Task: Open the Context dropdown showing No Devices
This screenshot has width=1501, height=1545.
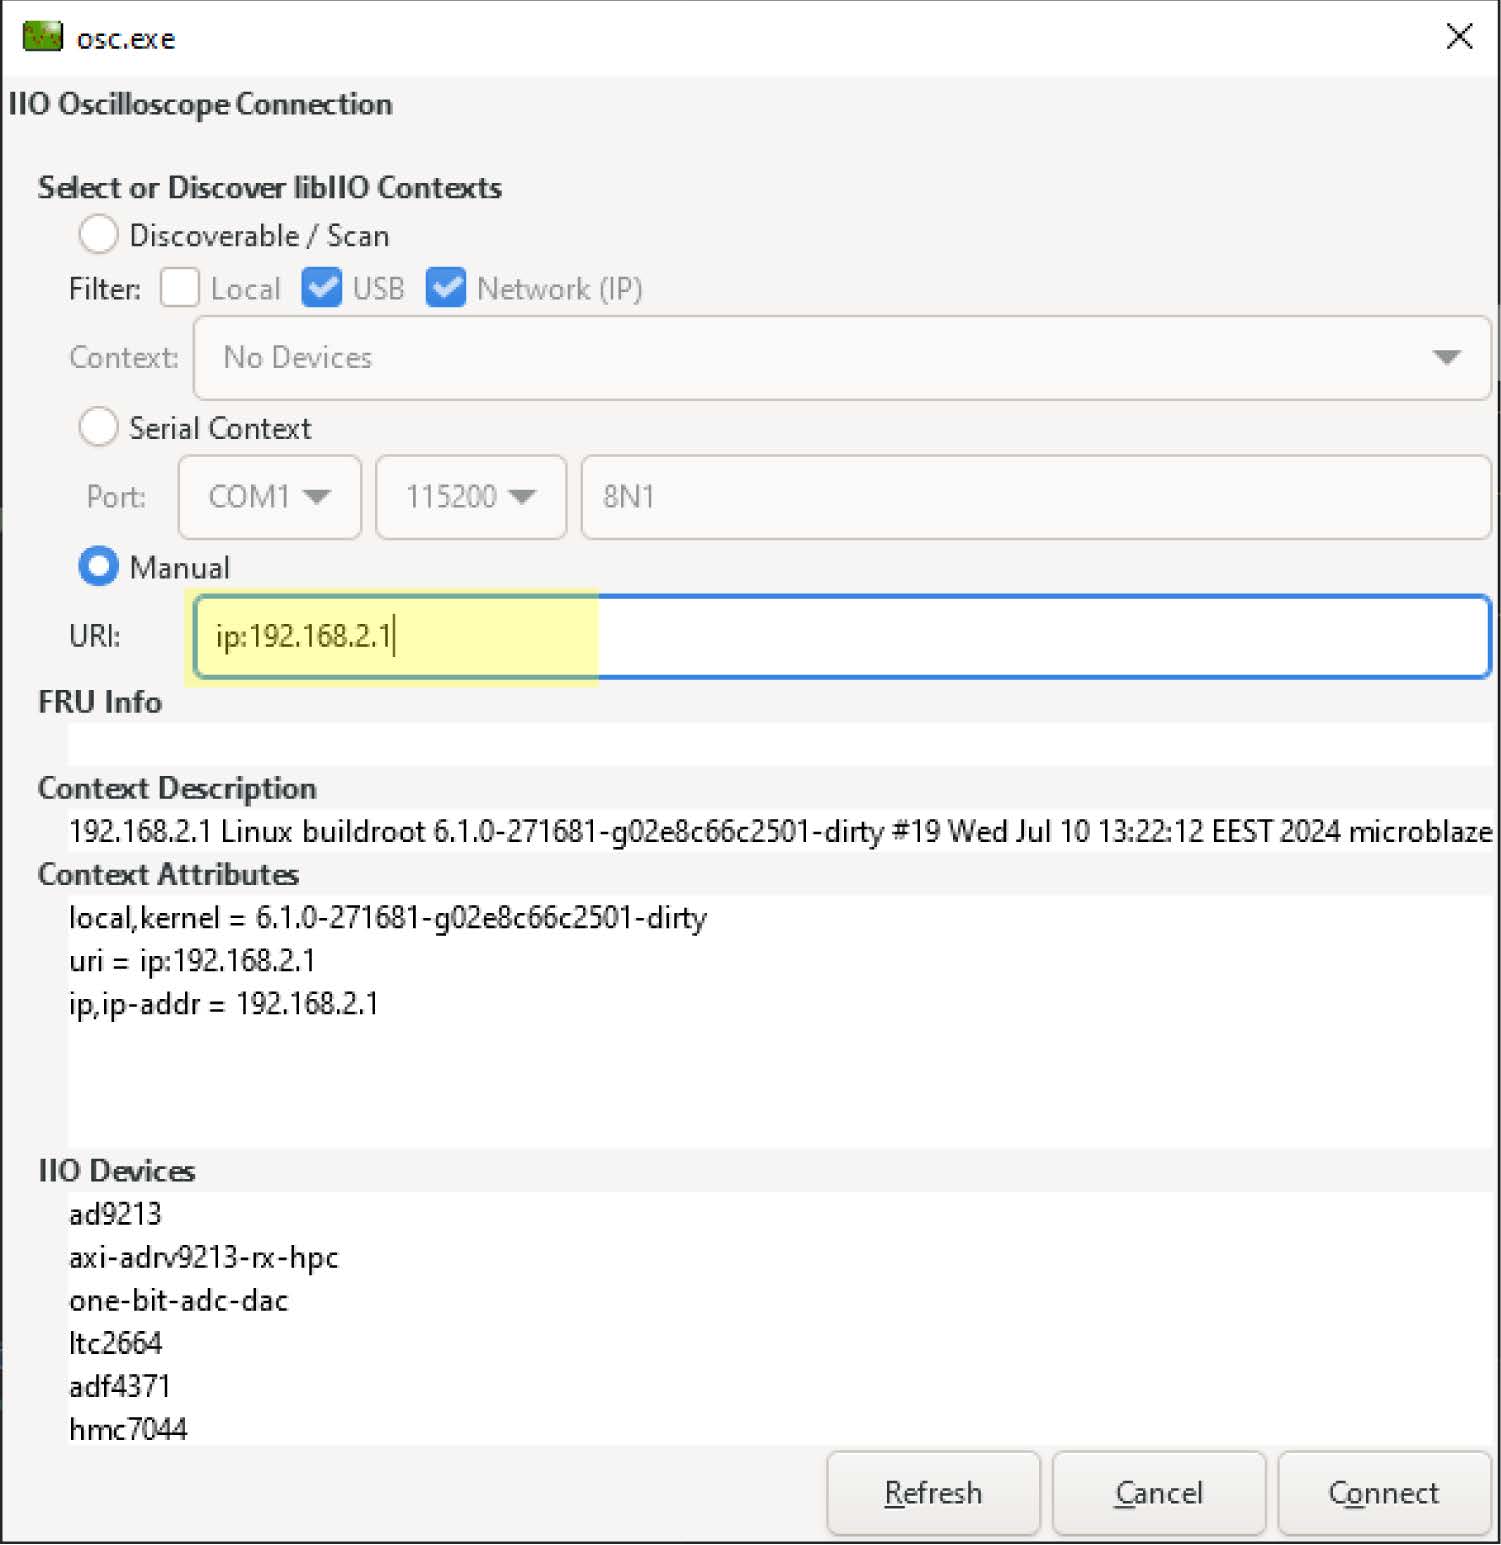Action: [x=842, y=358]
